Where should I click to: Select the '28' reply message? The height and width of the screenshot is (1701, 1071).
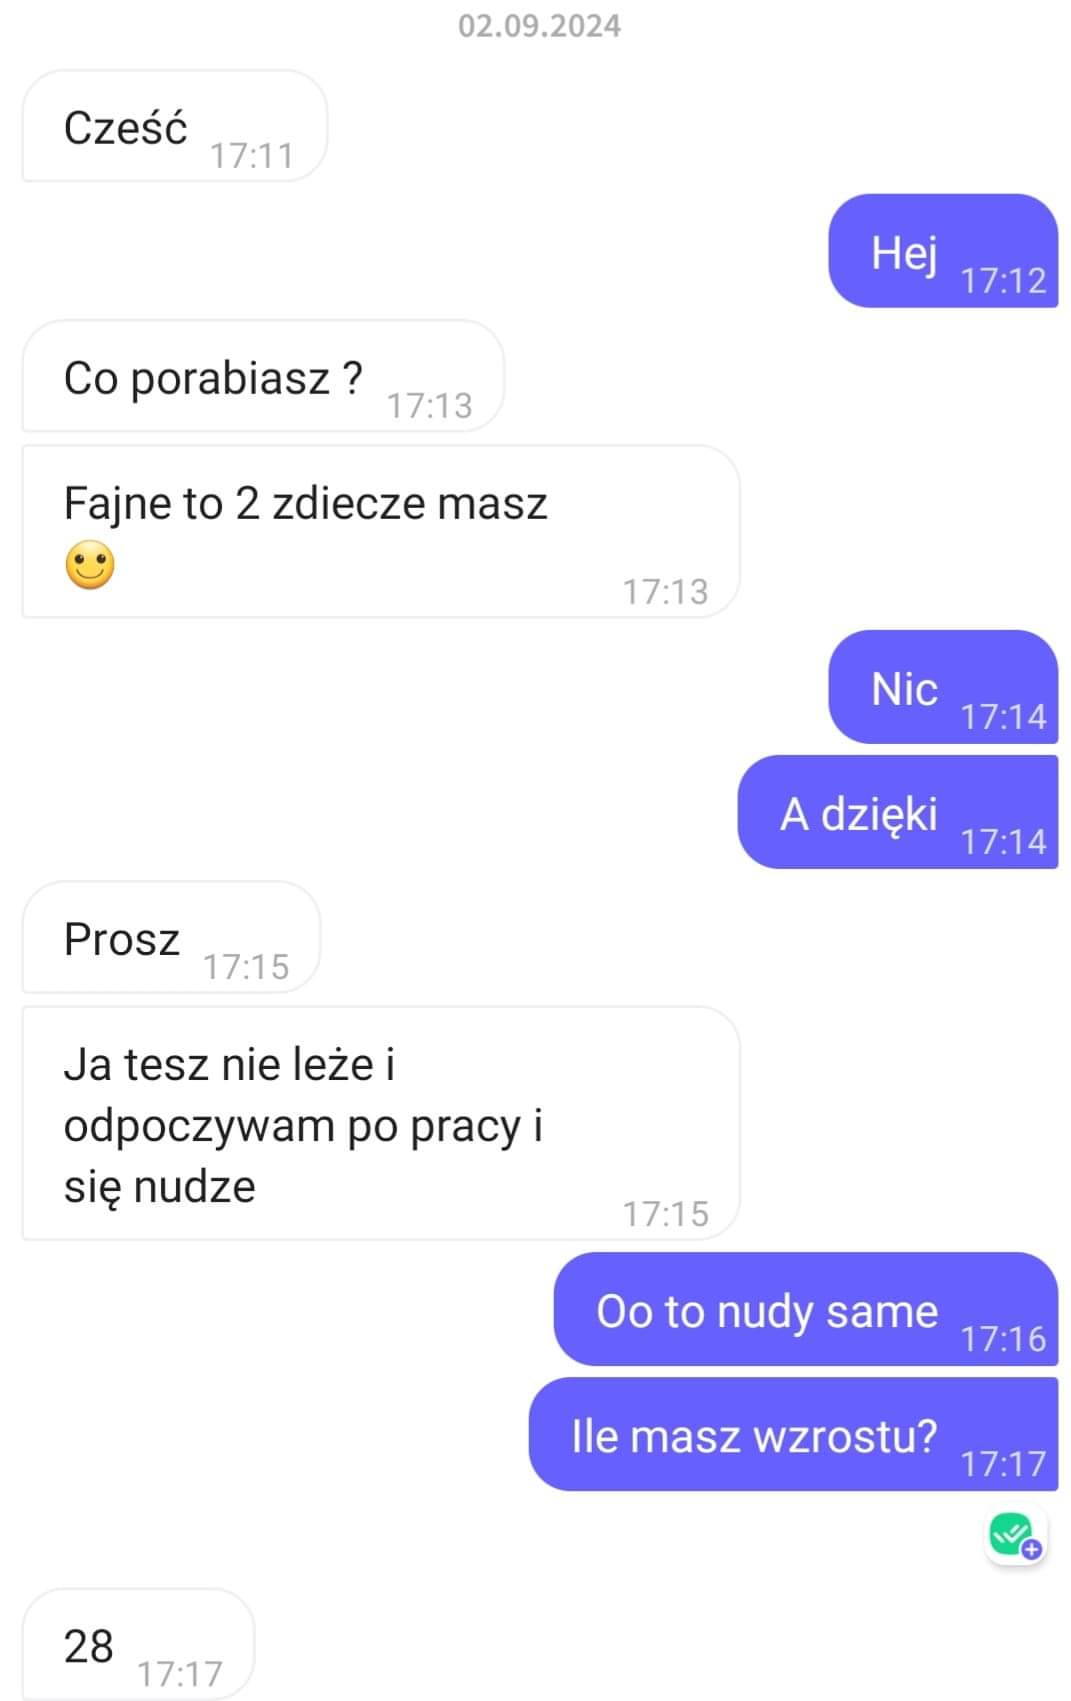(138, 1645)
